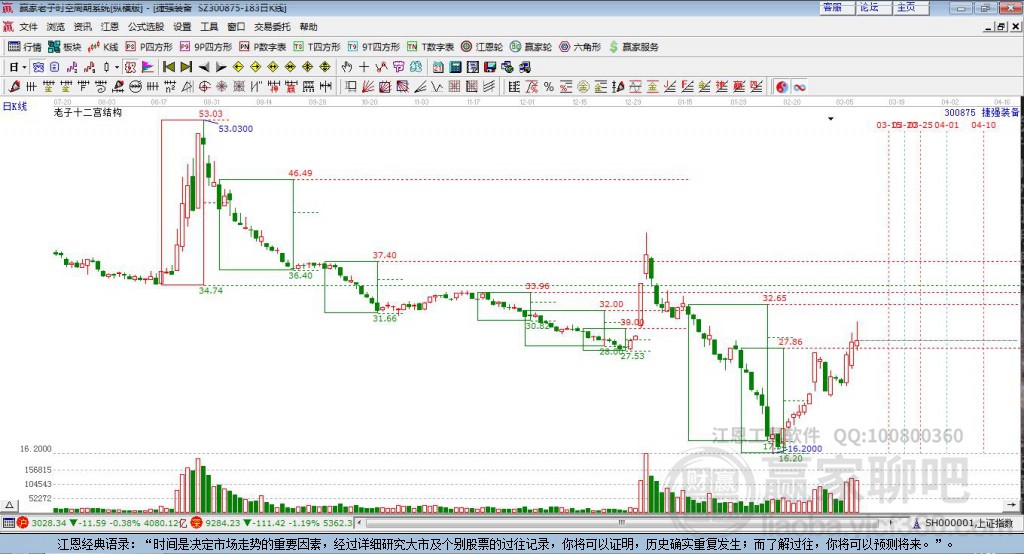Open the chart options triangle dropdown
This screenshot has height=554, width=1024.
[831, 119]
